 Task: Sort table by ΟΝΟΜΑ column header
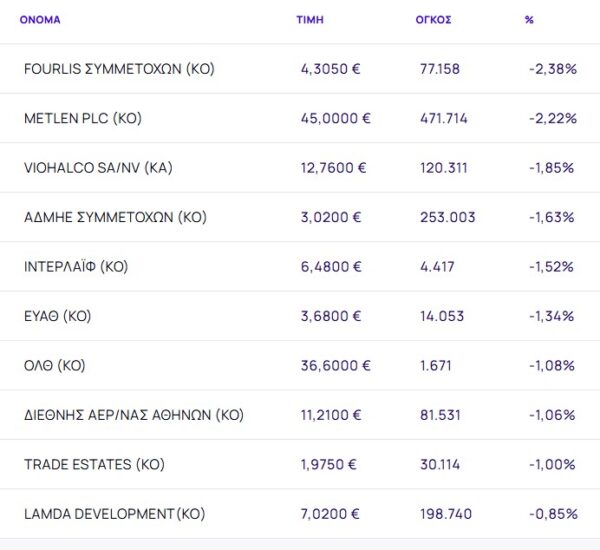tap(41, 19)
